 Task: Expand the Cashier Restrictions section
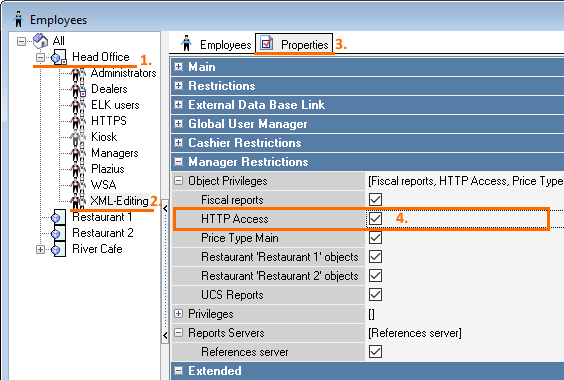tap(178, 143)
